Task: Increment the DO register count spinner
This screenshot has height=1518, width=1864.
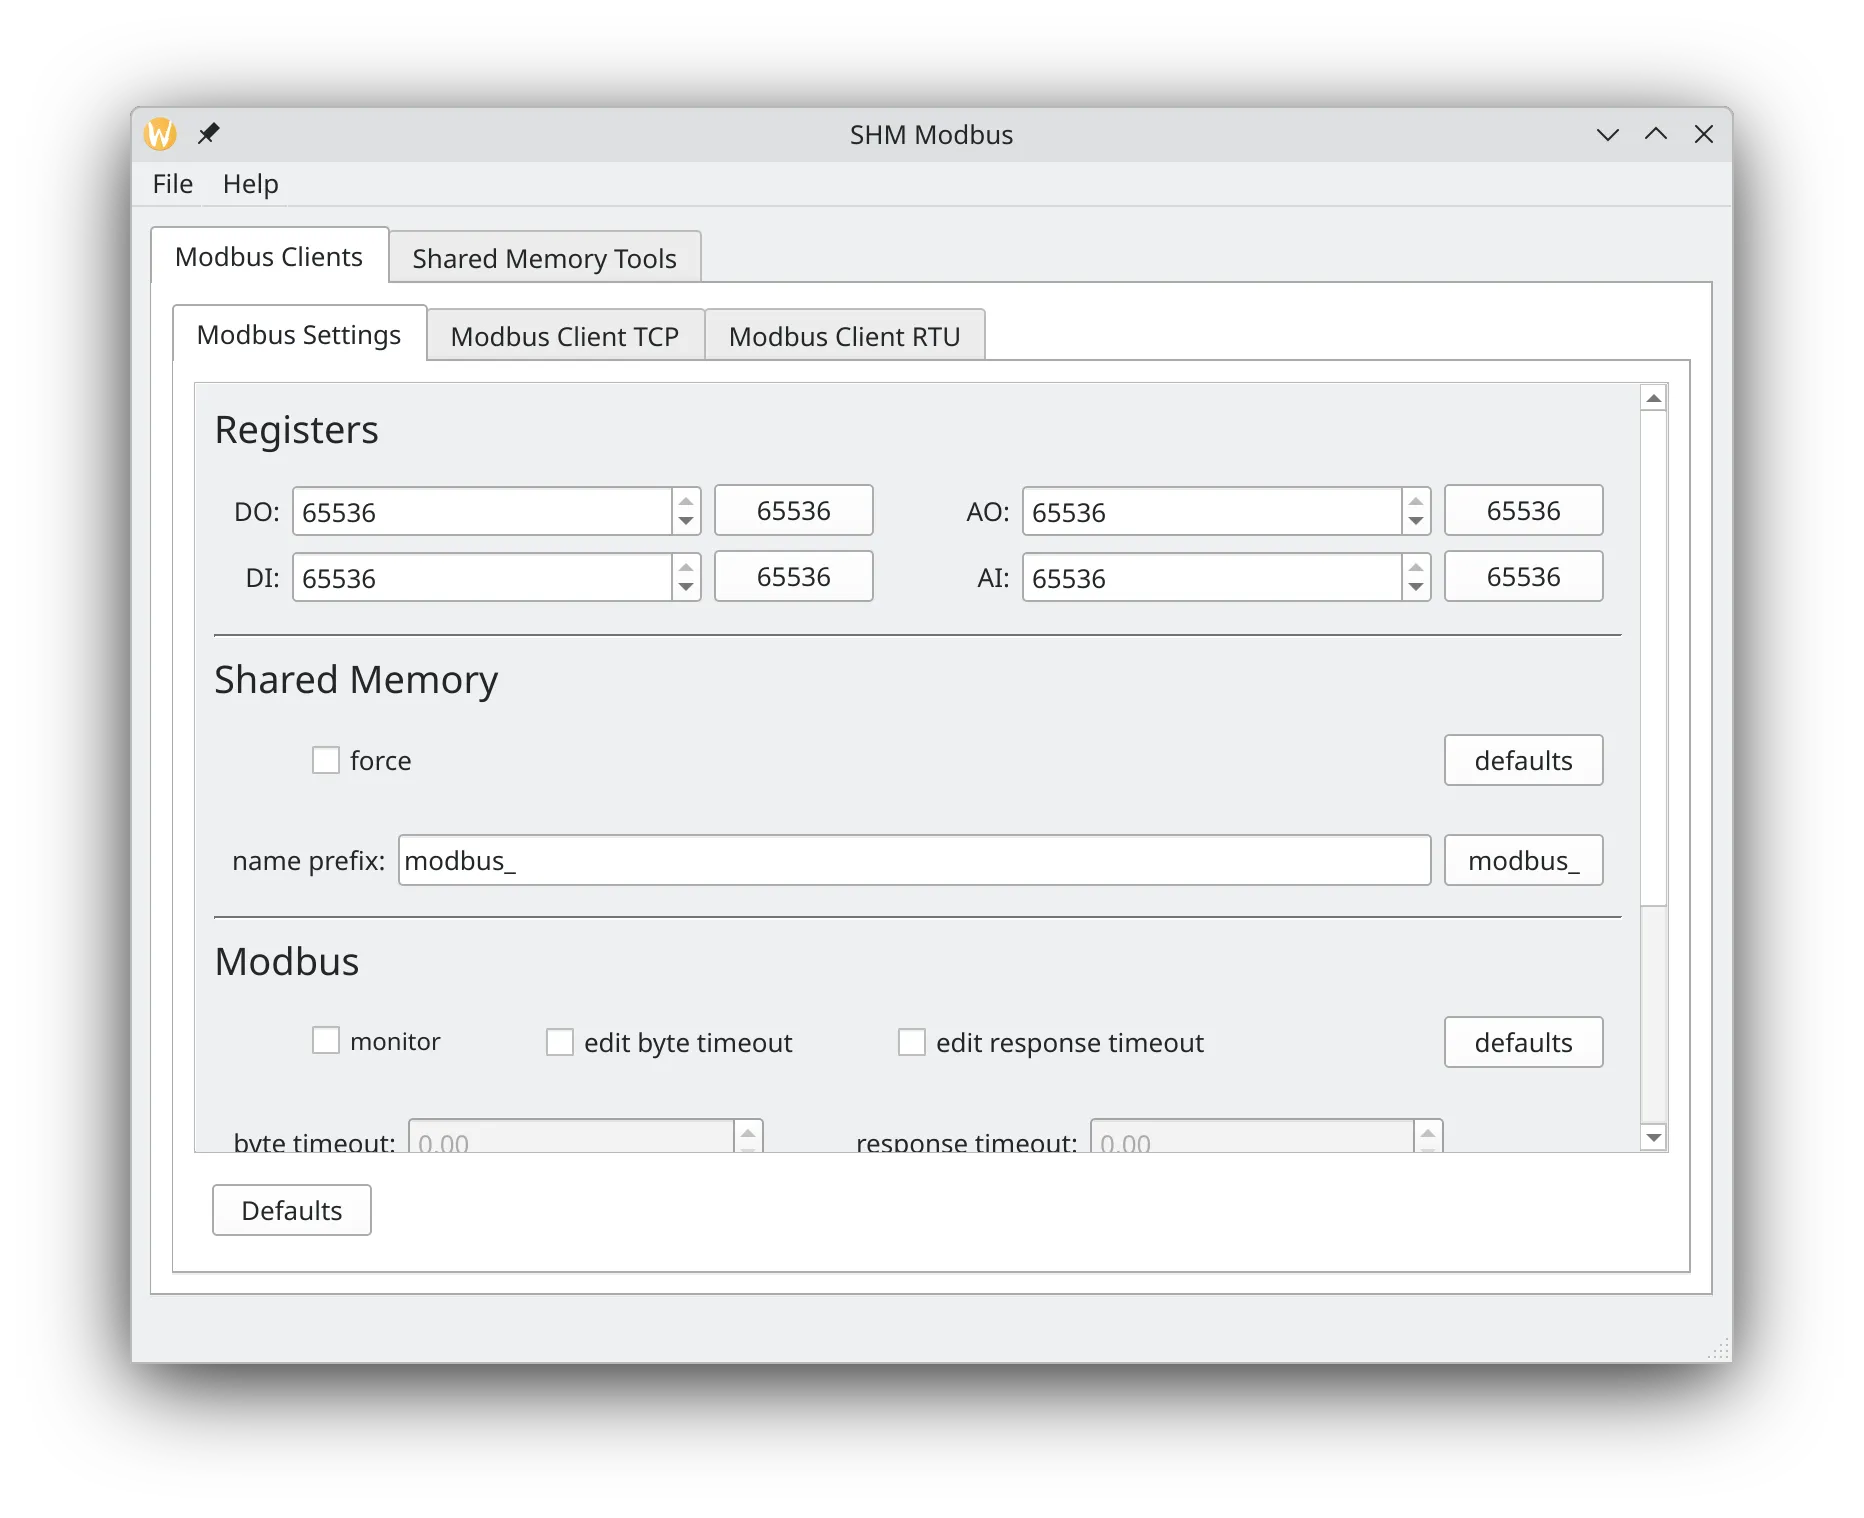Action: (x=686, y=502)
